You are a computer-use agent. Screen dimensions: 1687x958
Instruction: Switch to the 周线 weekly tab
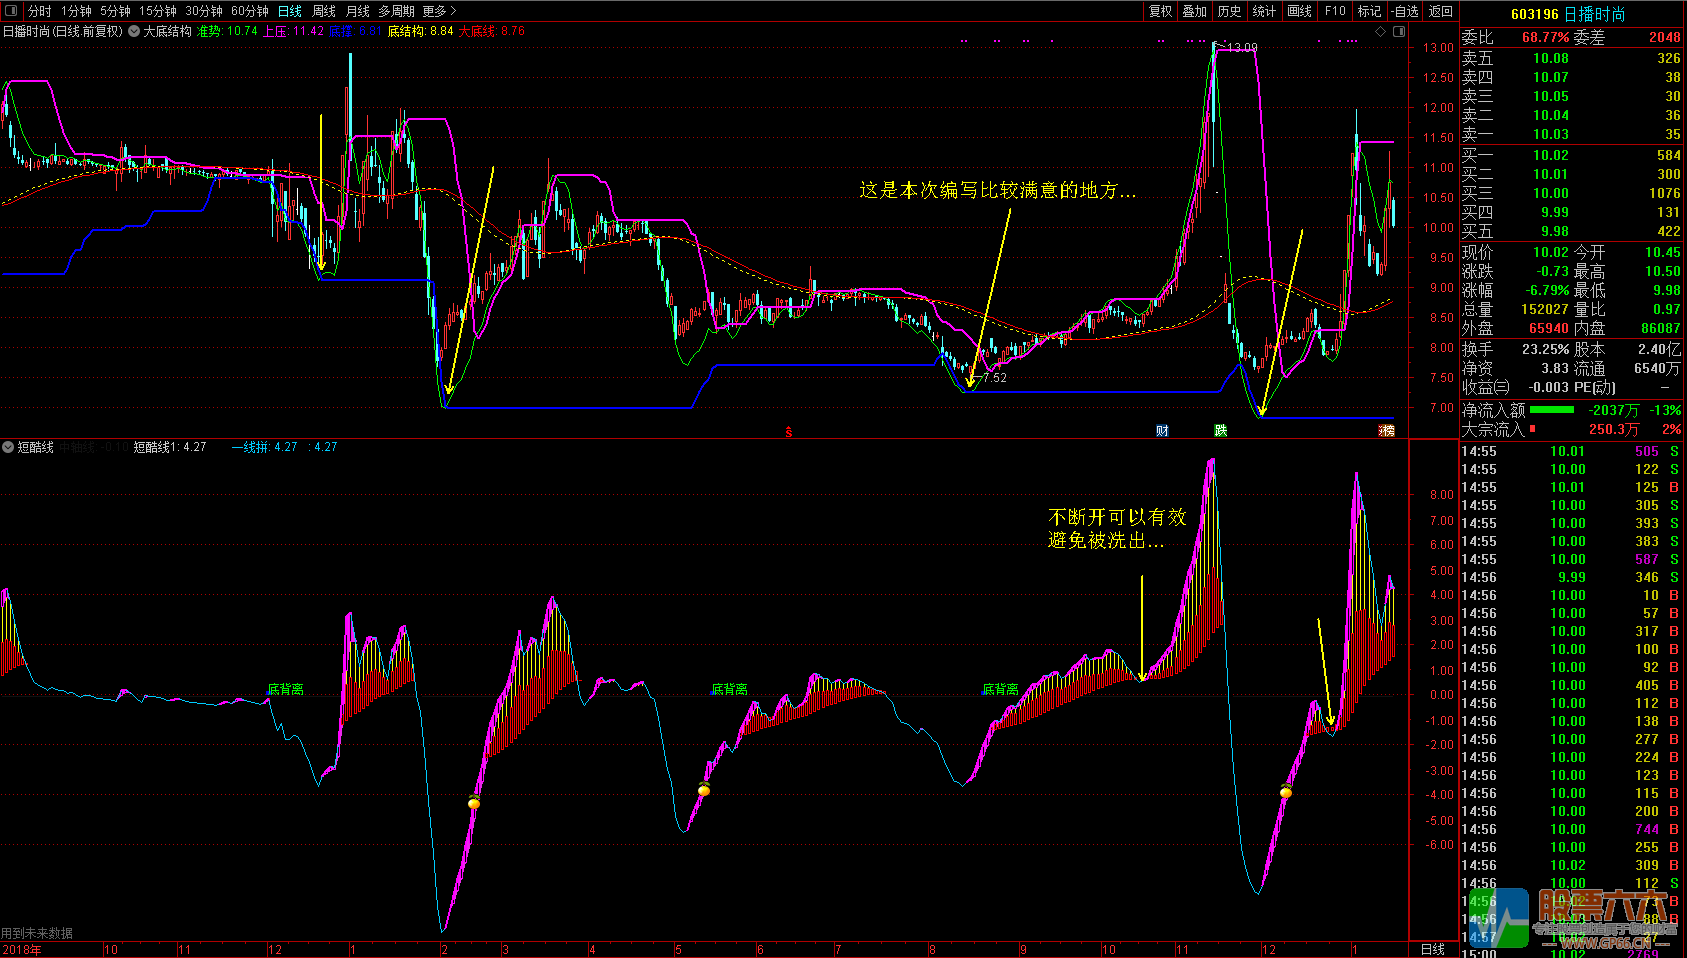coord(324,11)
